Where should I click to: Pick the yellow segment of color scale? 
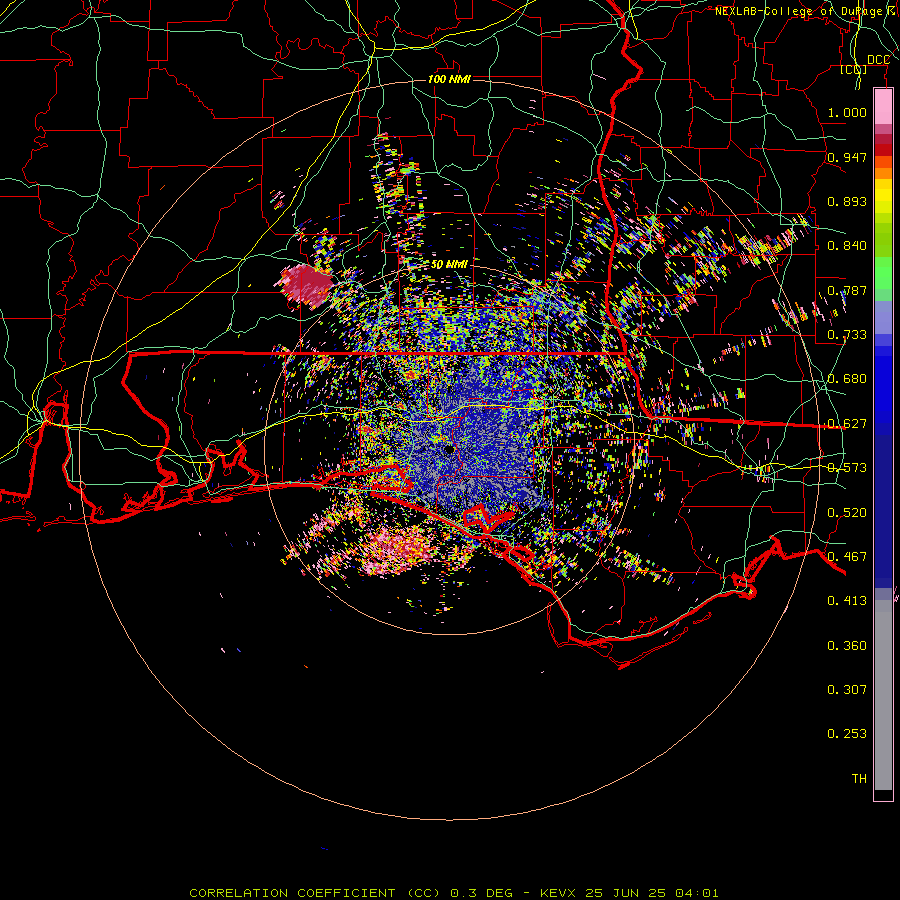883,196
